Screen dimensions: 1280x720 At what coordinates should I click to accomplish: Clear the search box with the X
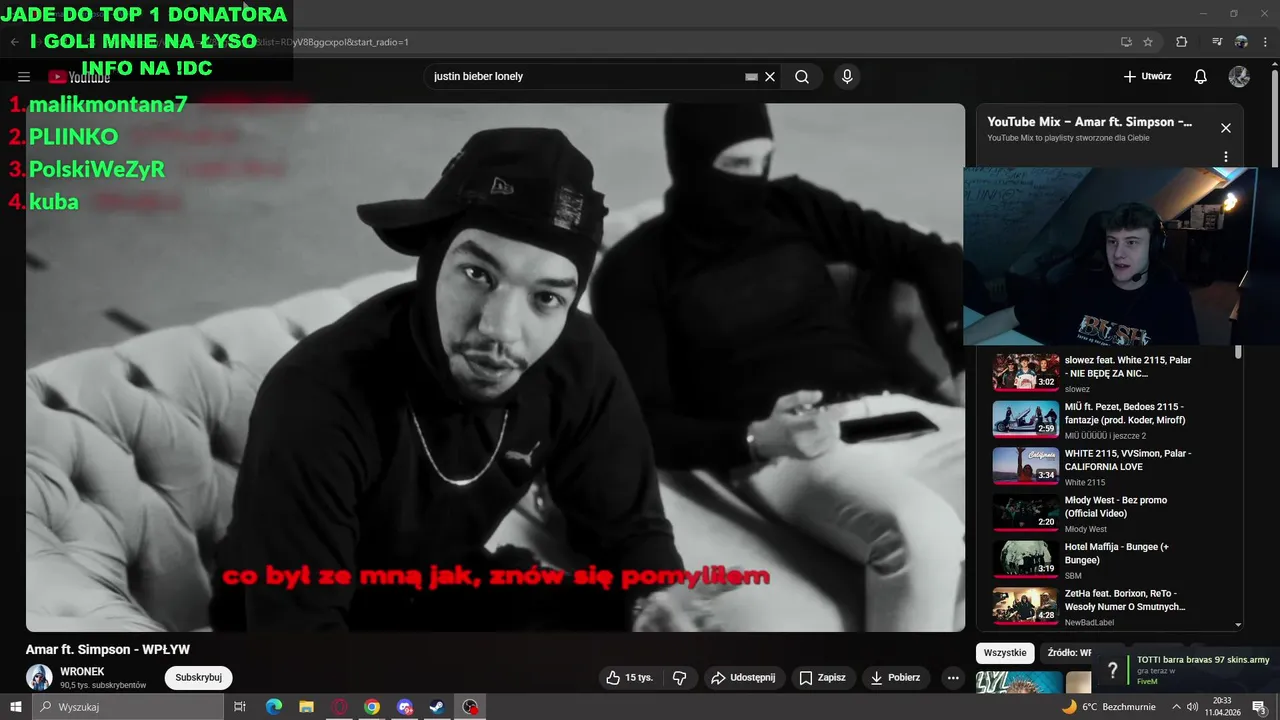tap(770, 77)
